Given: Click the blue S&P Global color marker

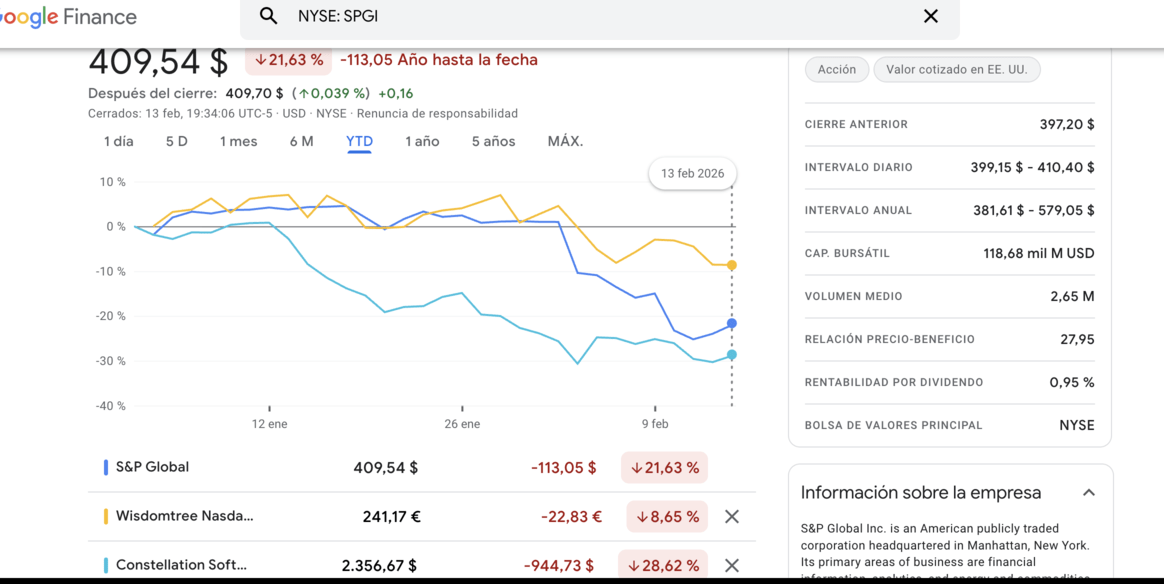Looking at the screenshot, I should 106,467.
